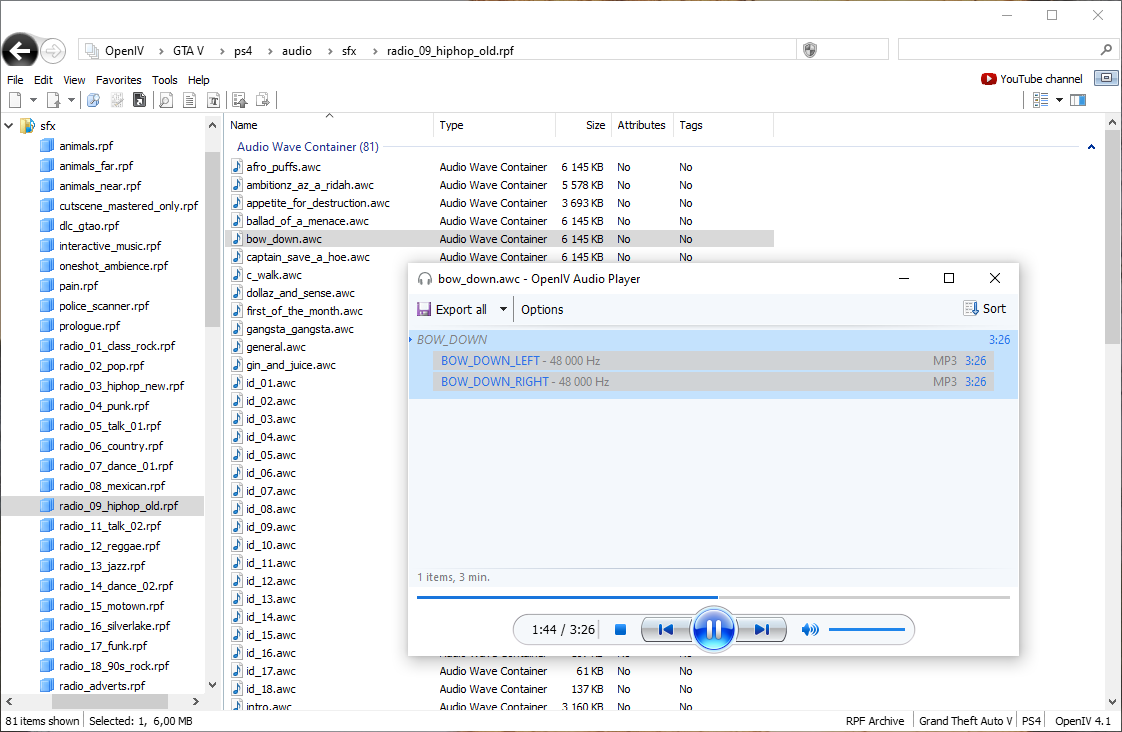Image resolution: width=1122 pixels, height=732 pixels.
Task: Collapse the sfx tree node
Action: tap(9, 126)
